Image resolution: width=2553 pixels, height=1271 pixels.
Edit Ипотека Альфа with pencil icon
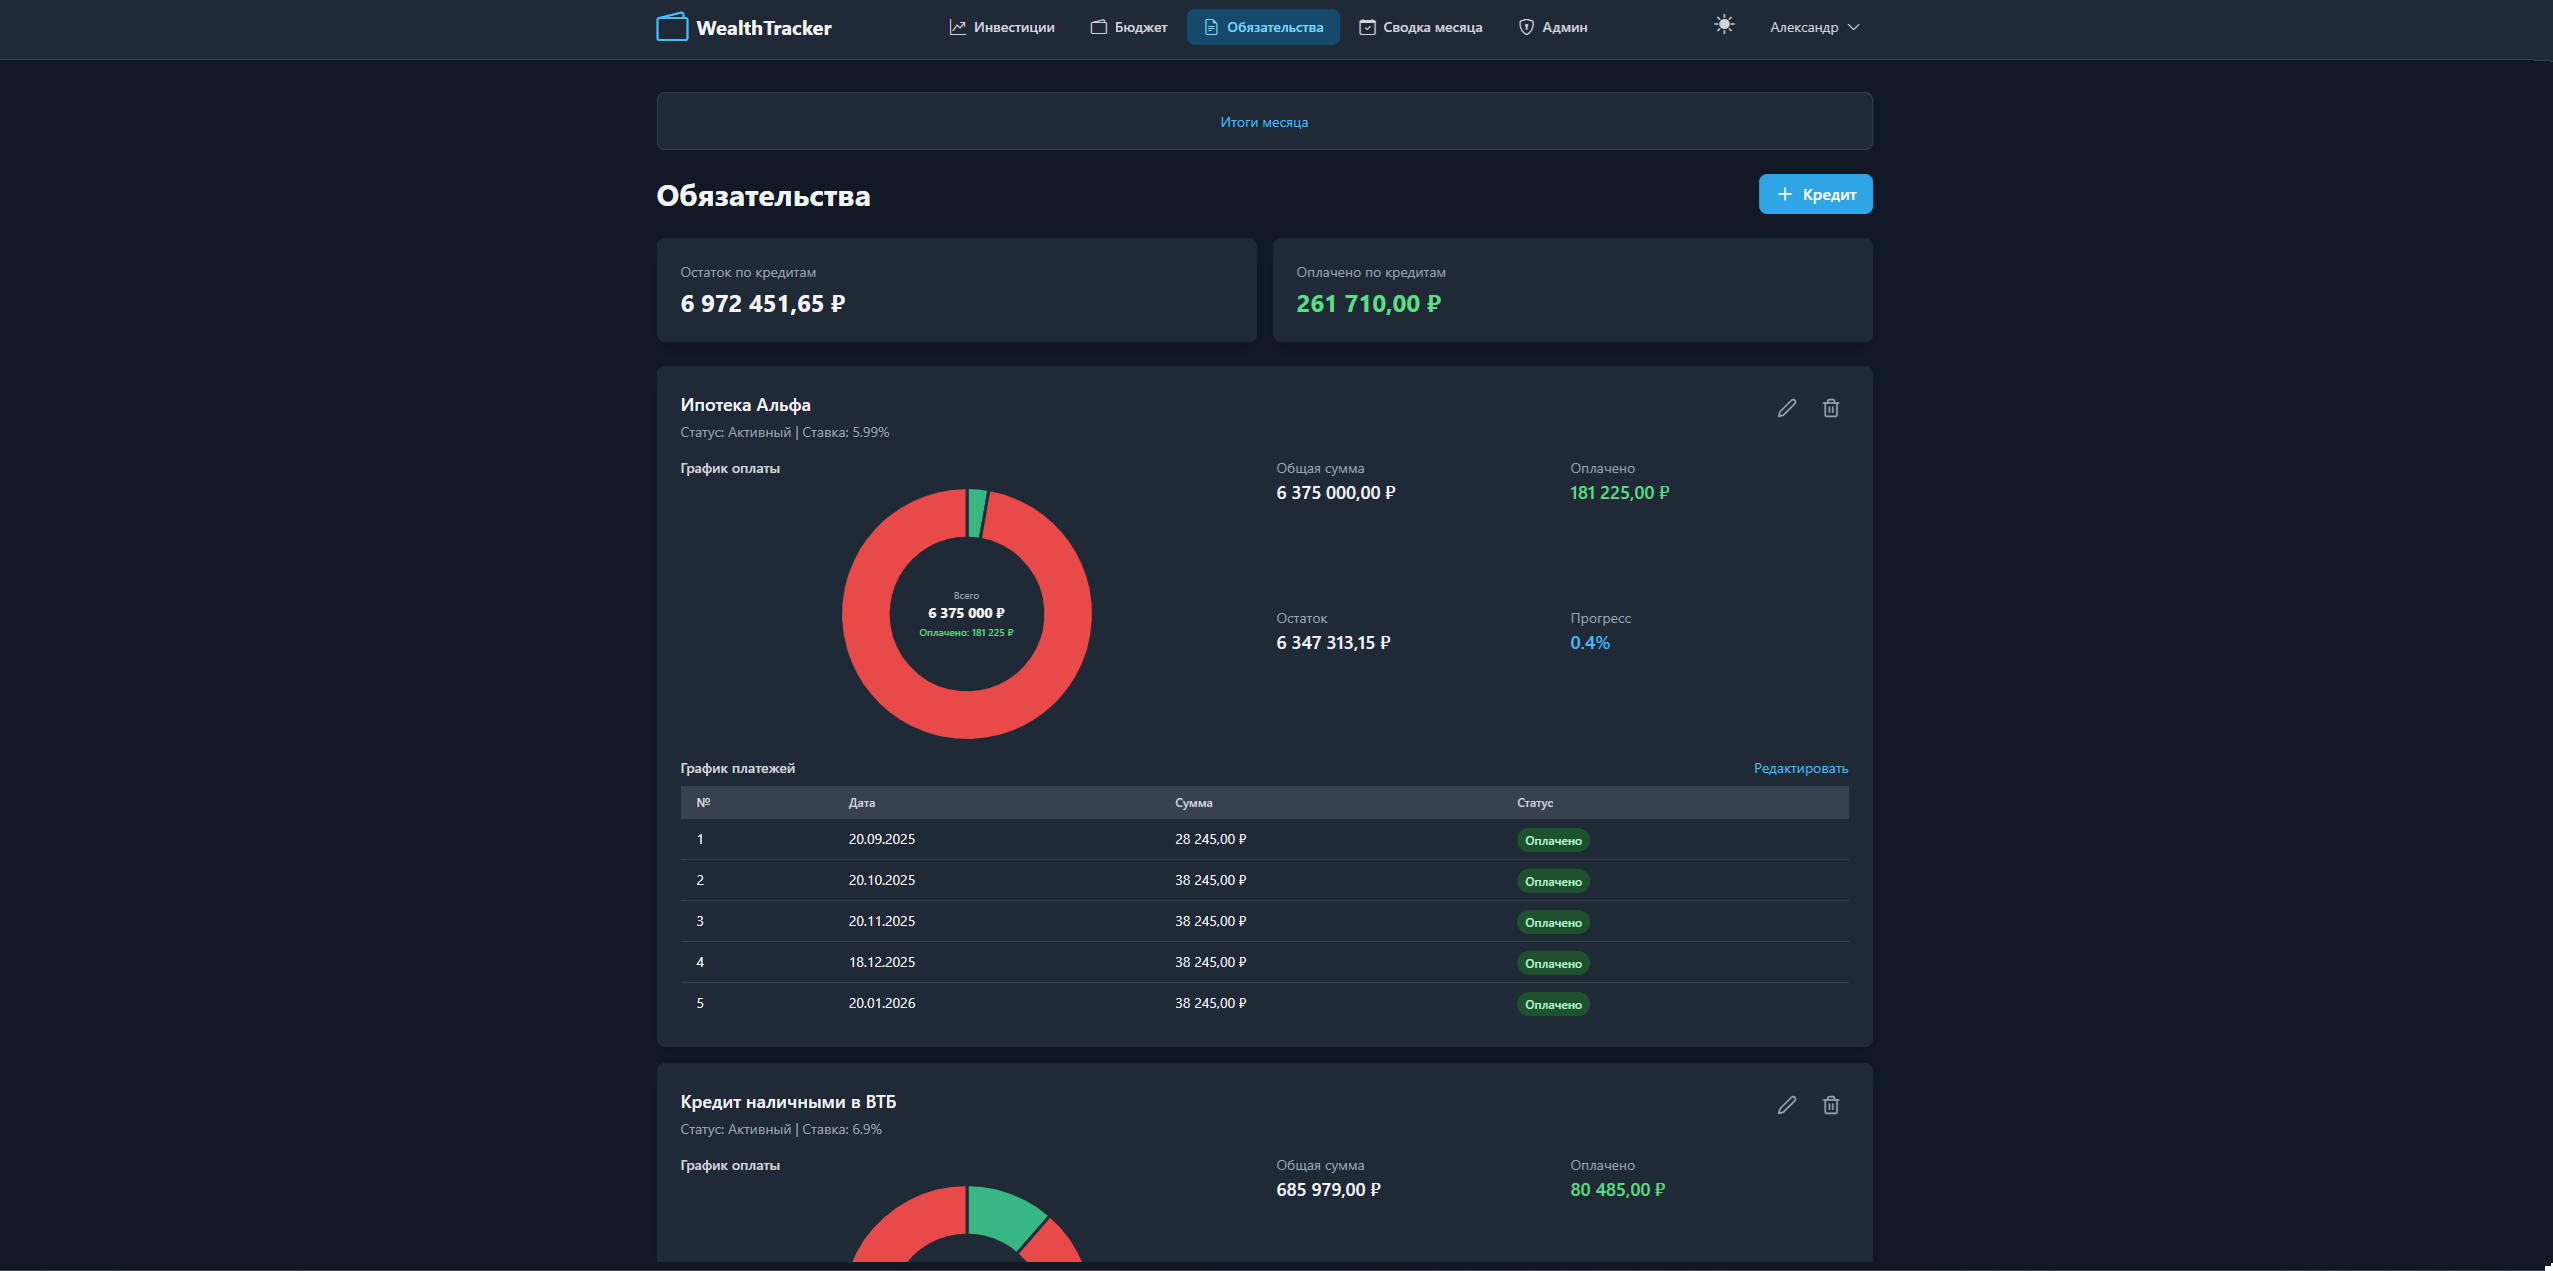1786,408
